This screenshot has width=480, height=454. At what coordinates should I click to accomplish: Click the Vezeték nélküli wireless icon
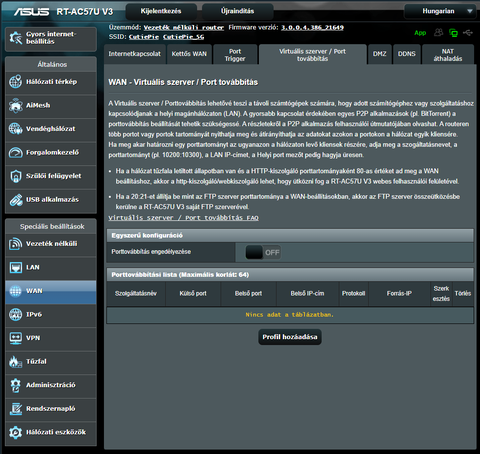[x=15, y=244]
